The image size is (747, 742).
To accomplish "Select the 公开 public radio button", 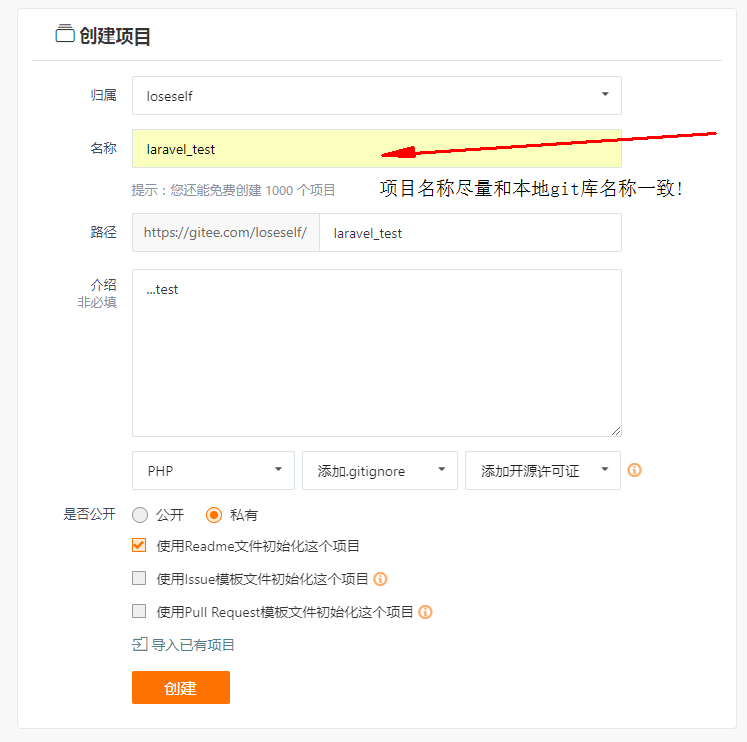I will tap(140, 515).
